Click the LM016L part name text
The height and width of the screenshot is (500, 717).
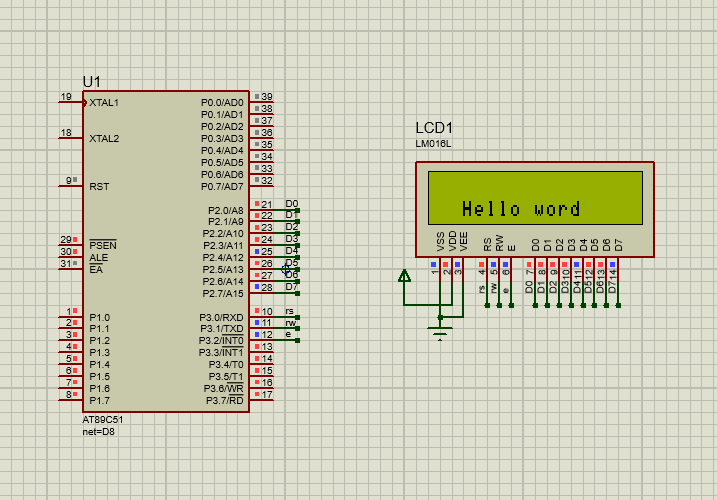point(434,144)
